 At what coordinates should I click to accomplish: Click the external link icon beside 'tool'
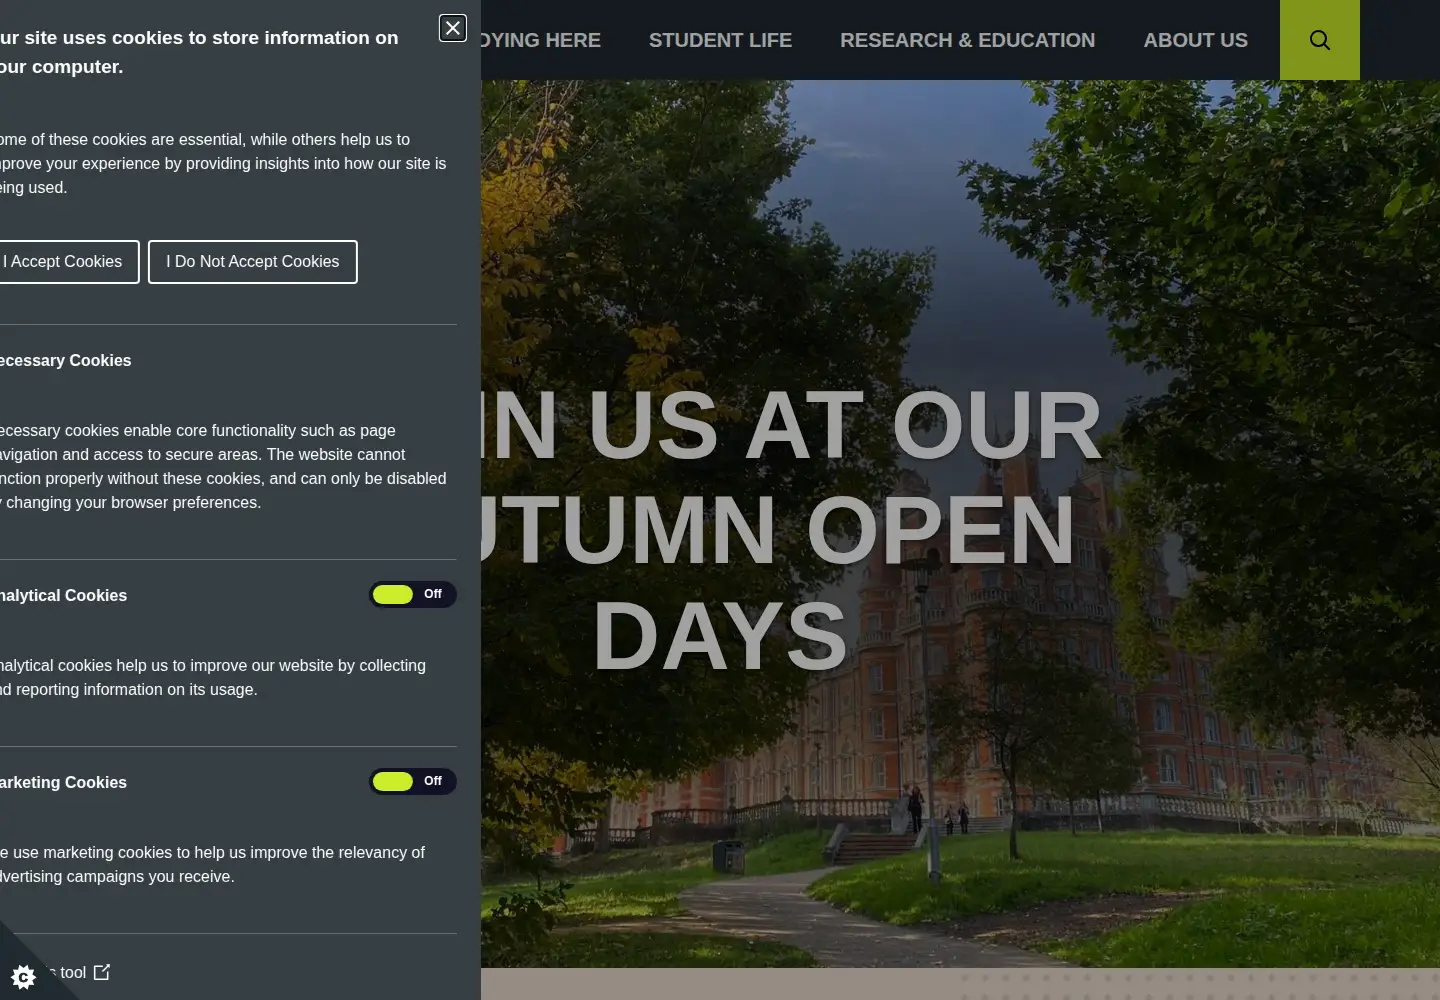click(102, 972)
